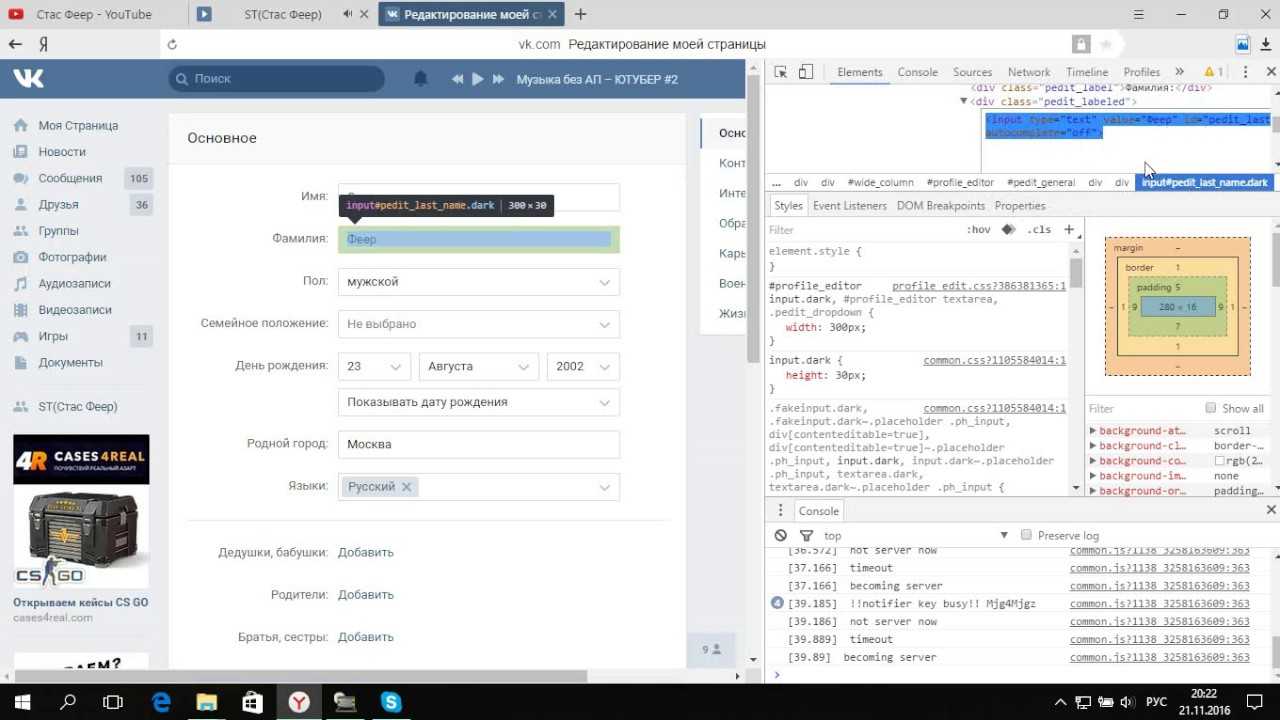Image resolution: width=1280 pixels, height=720 pixels.
Task: Open the Properties tab
Action: point(1020,205)
